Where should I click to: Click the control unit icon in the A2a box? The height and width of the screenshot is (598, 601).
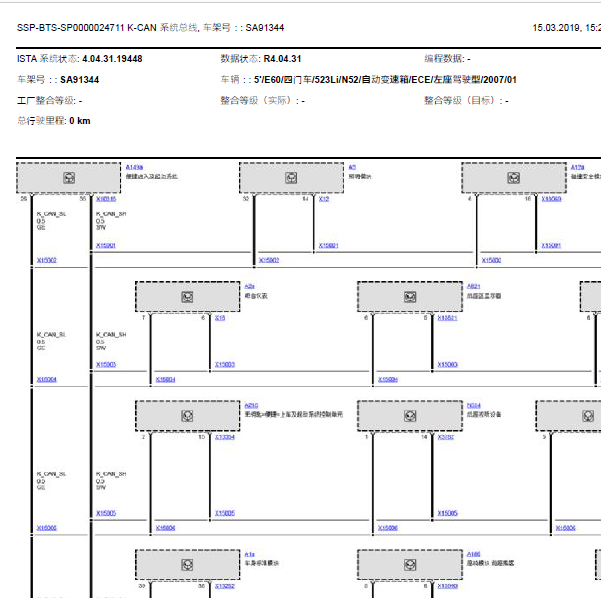(187, 297)
